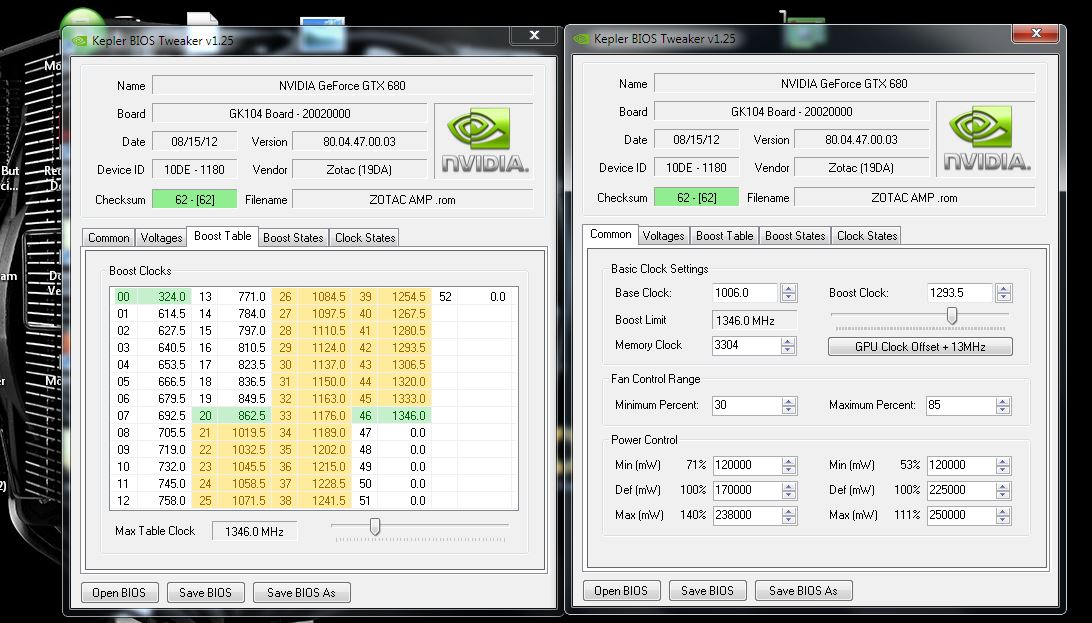The height and width of the screenshot is (623, 1092).
Task: Click the Max (mW) field showing 250000
Action: tap(959, 515)
